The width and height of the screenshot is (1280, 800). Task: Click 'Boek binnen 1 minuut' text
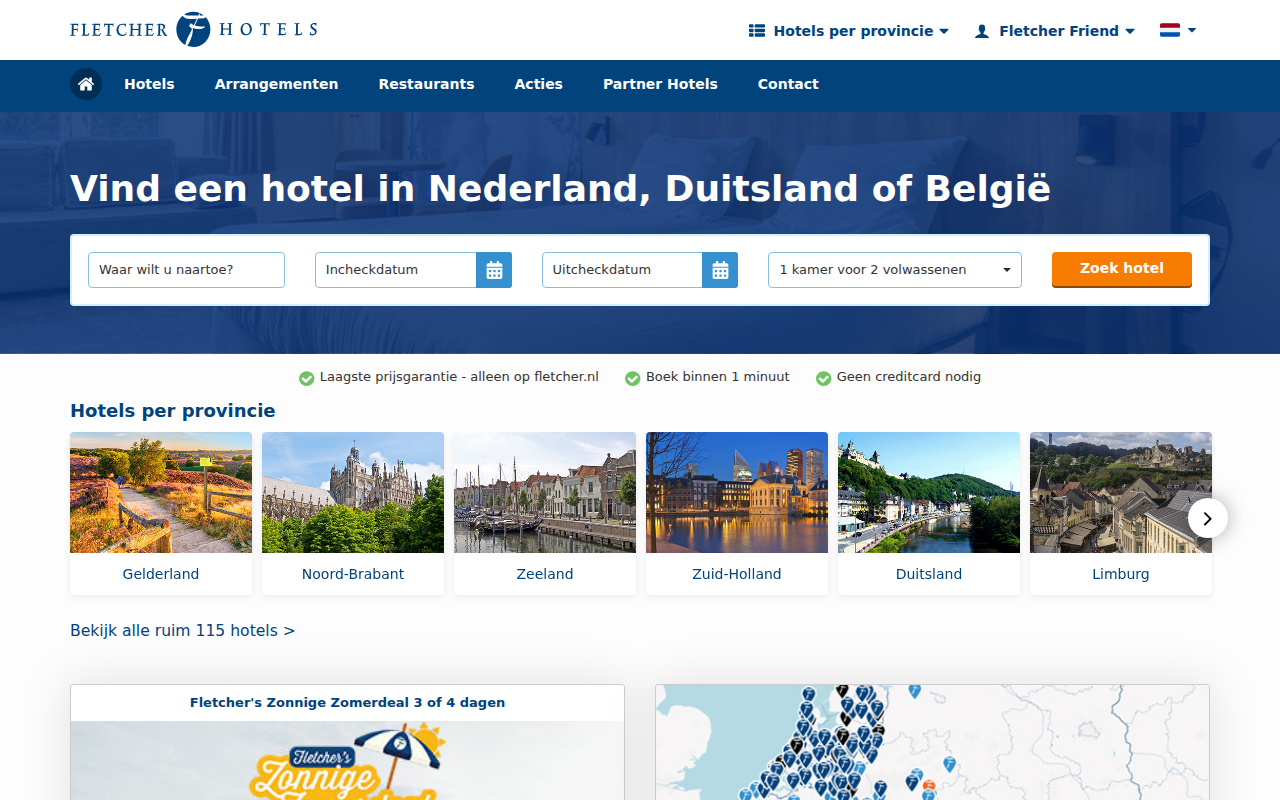tap(718, 377)
